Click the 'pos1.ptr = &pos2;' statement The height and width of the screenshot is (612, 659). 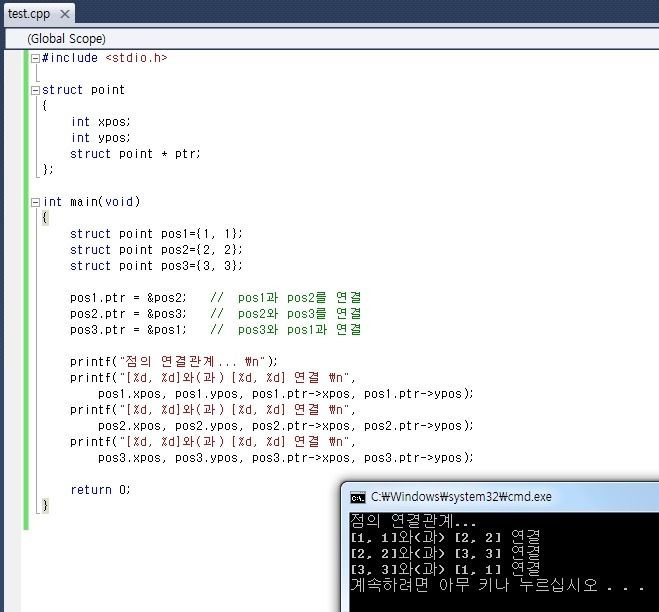pyautogui.click(x=128, y=298)
